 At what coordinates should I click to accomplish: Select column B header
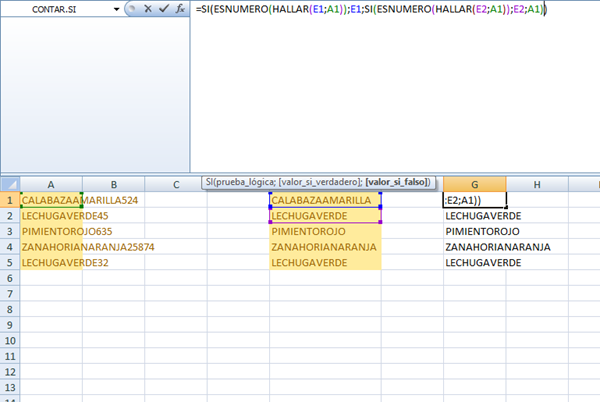[113, 184]
